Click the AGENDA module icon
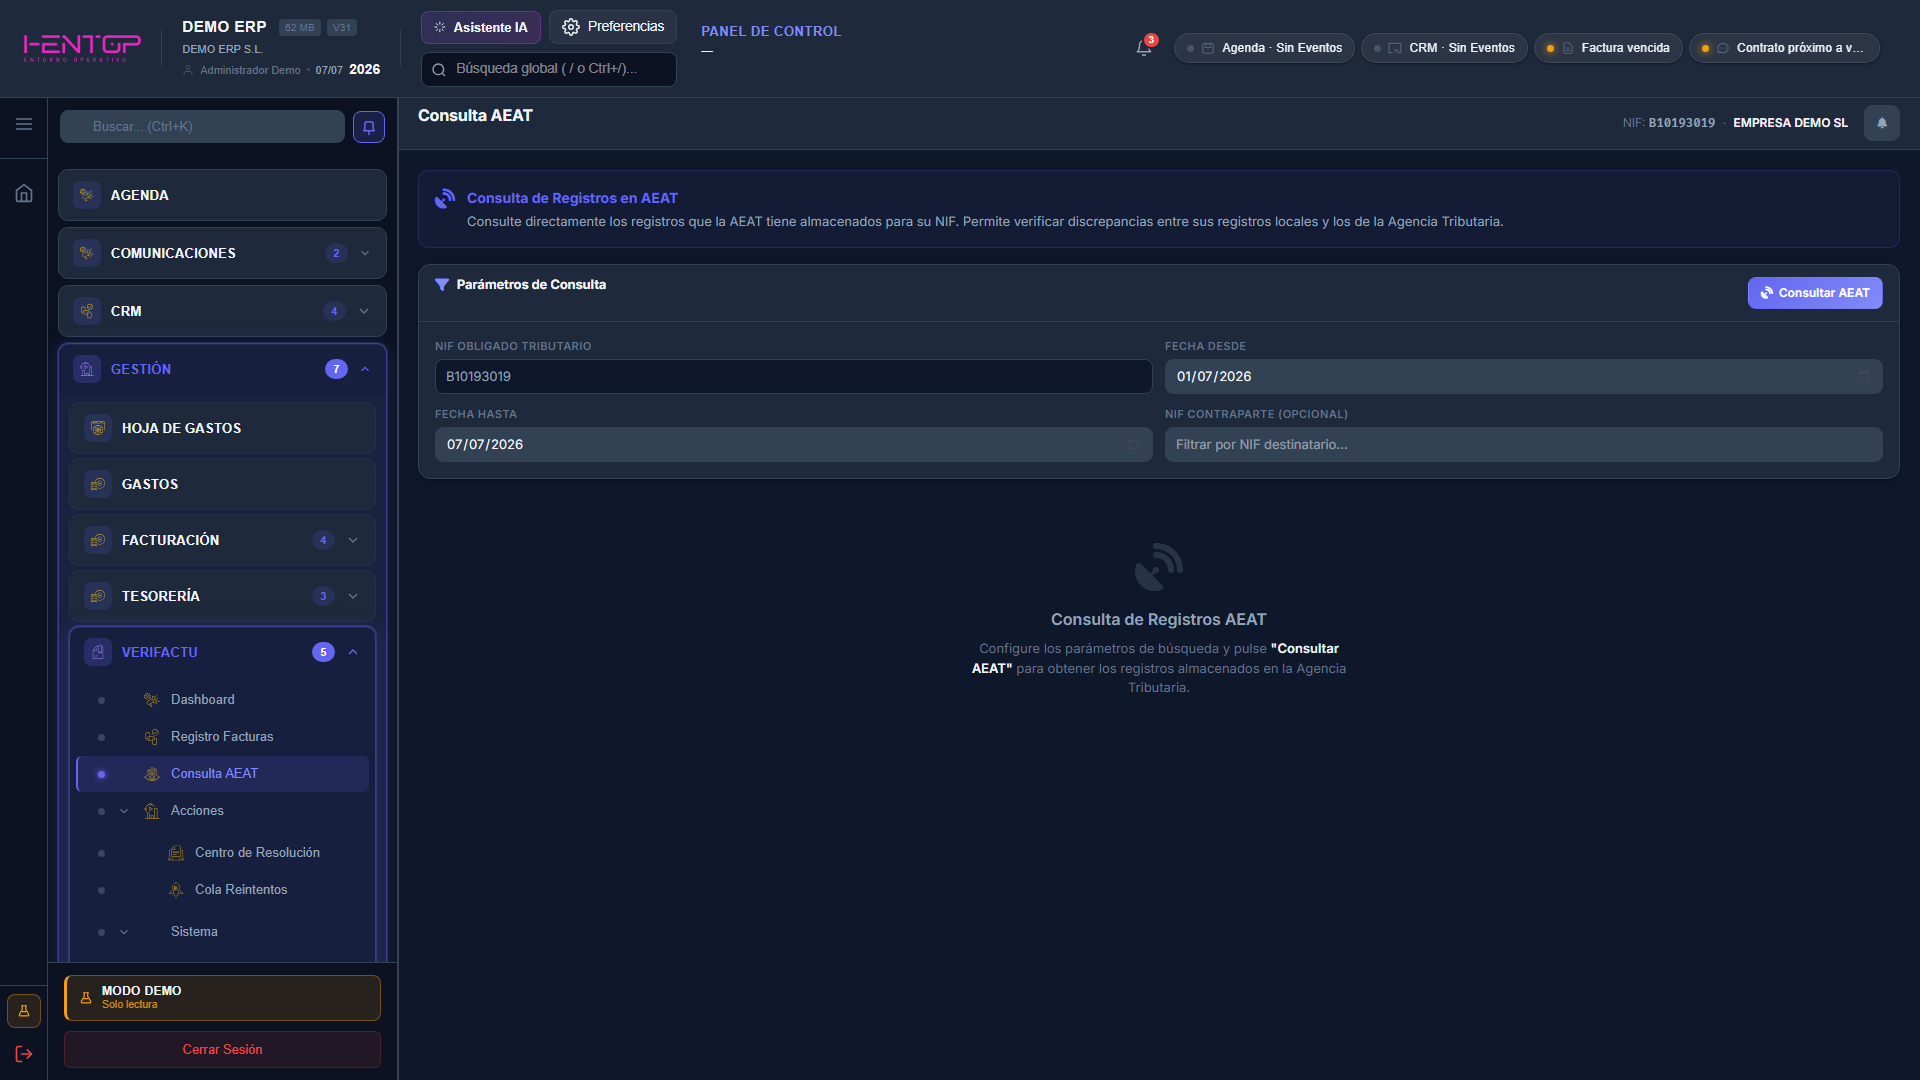Screen dimensions: 1920x1080 (x=87, y=195)
